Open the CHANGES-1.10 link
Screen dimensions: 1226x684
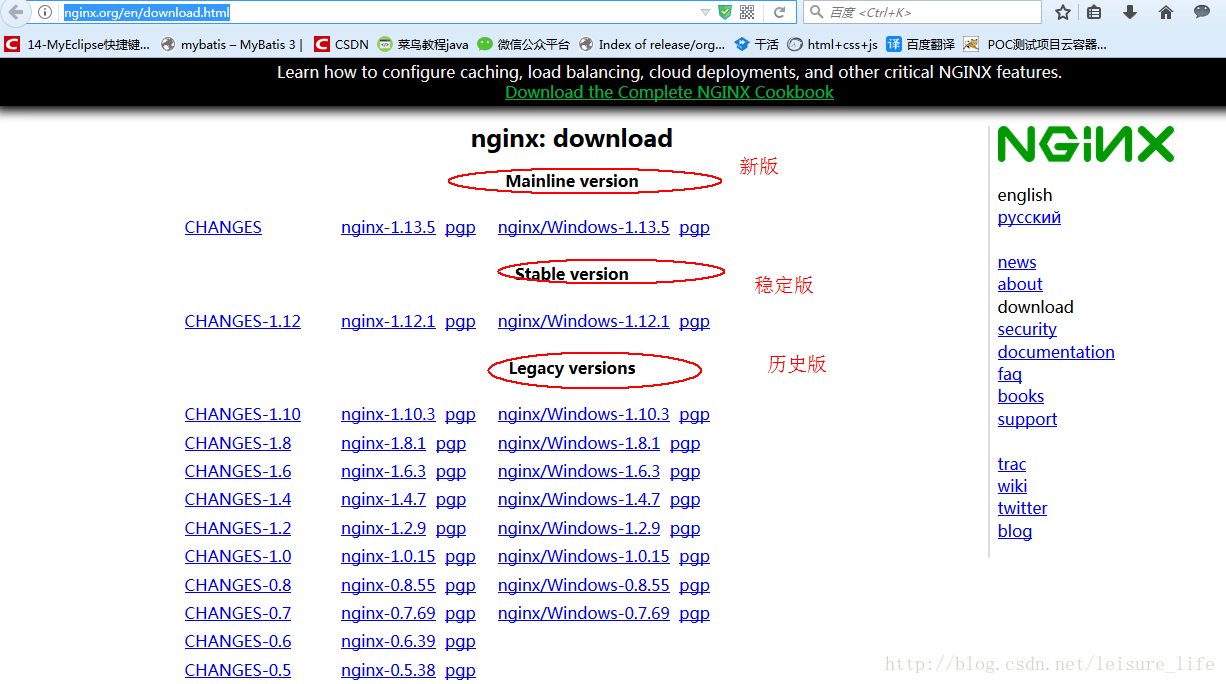[243, 414]
